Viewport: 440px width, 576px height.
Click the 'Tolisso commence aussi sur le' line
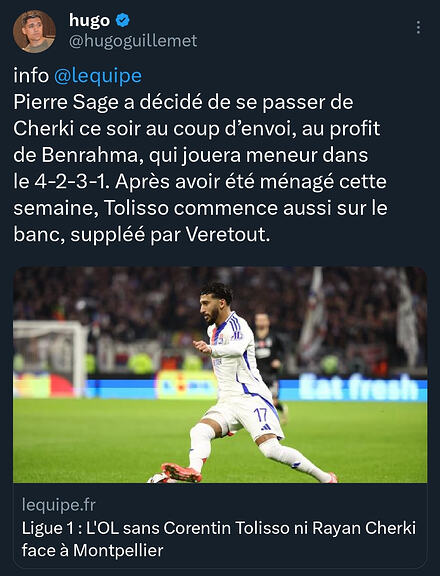pyautogui.click(x=201, y=208)
